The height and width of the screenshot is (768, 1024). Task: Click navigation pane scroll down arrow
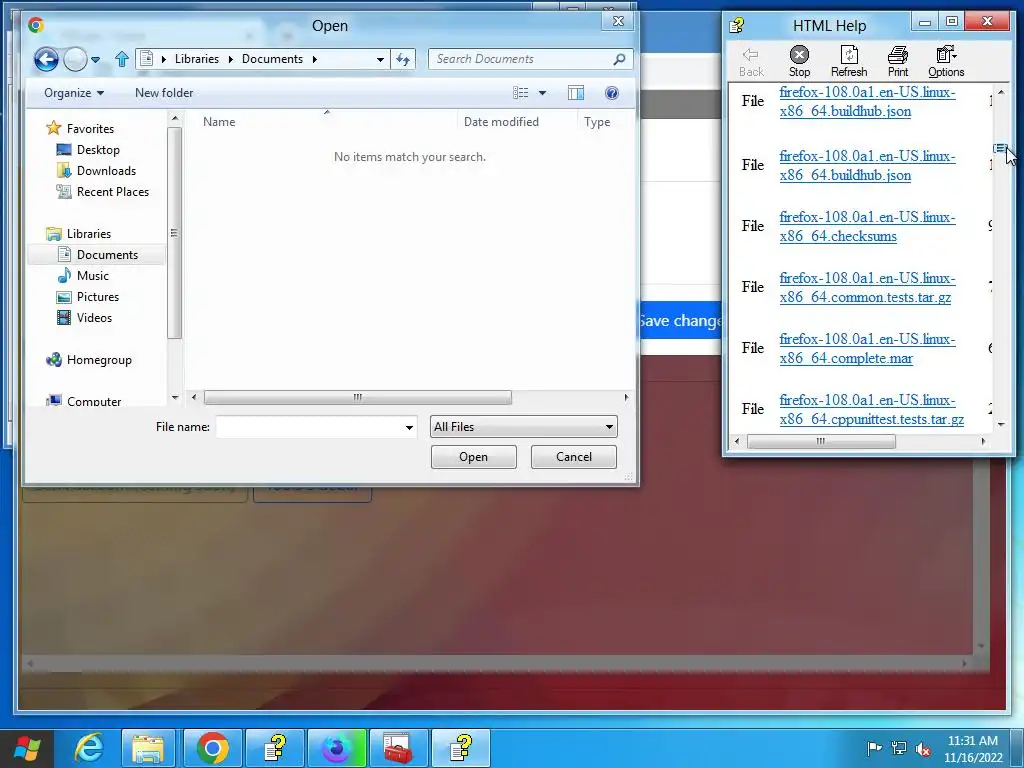point(174,397)
